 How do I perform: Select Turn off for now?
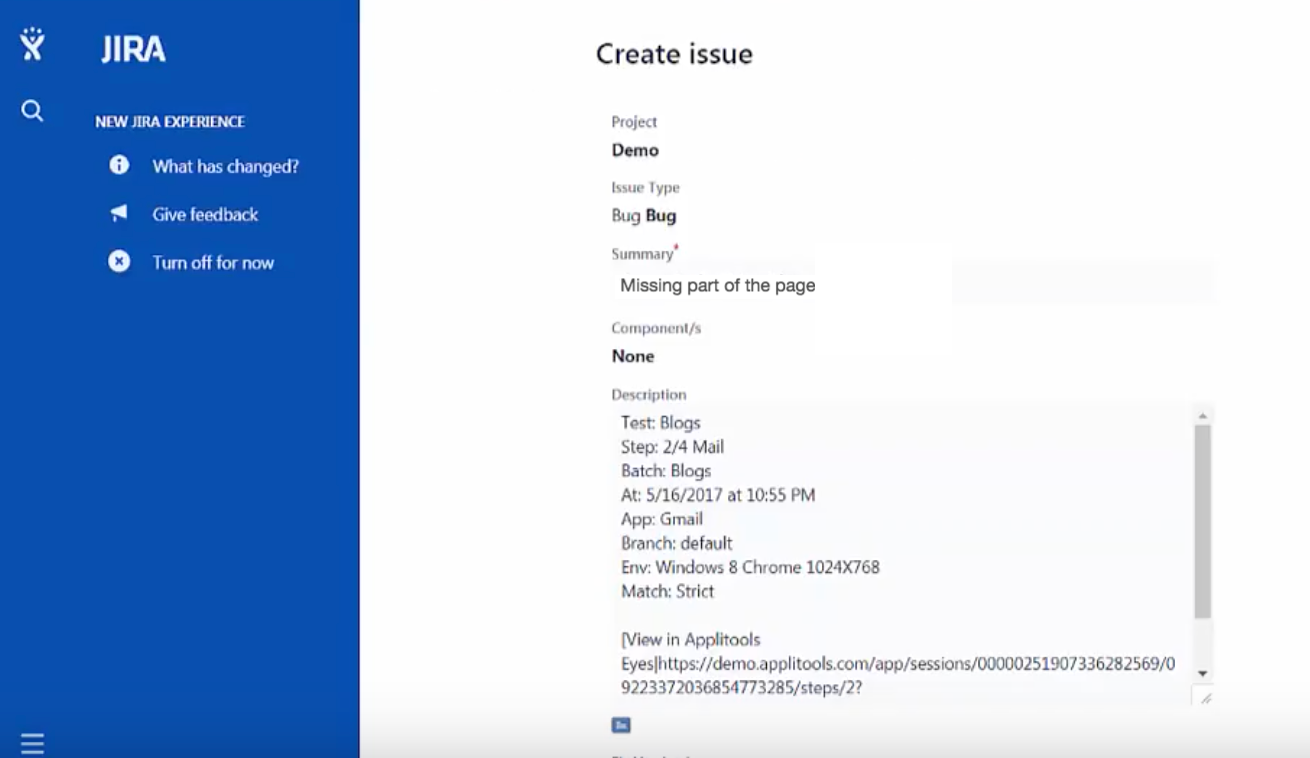click(213, 262)
